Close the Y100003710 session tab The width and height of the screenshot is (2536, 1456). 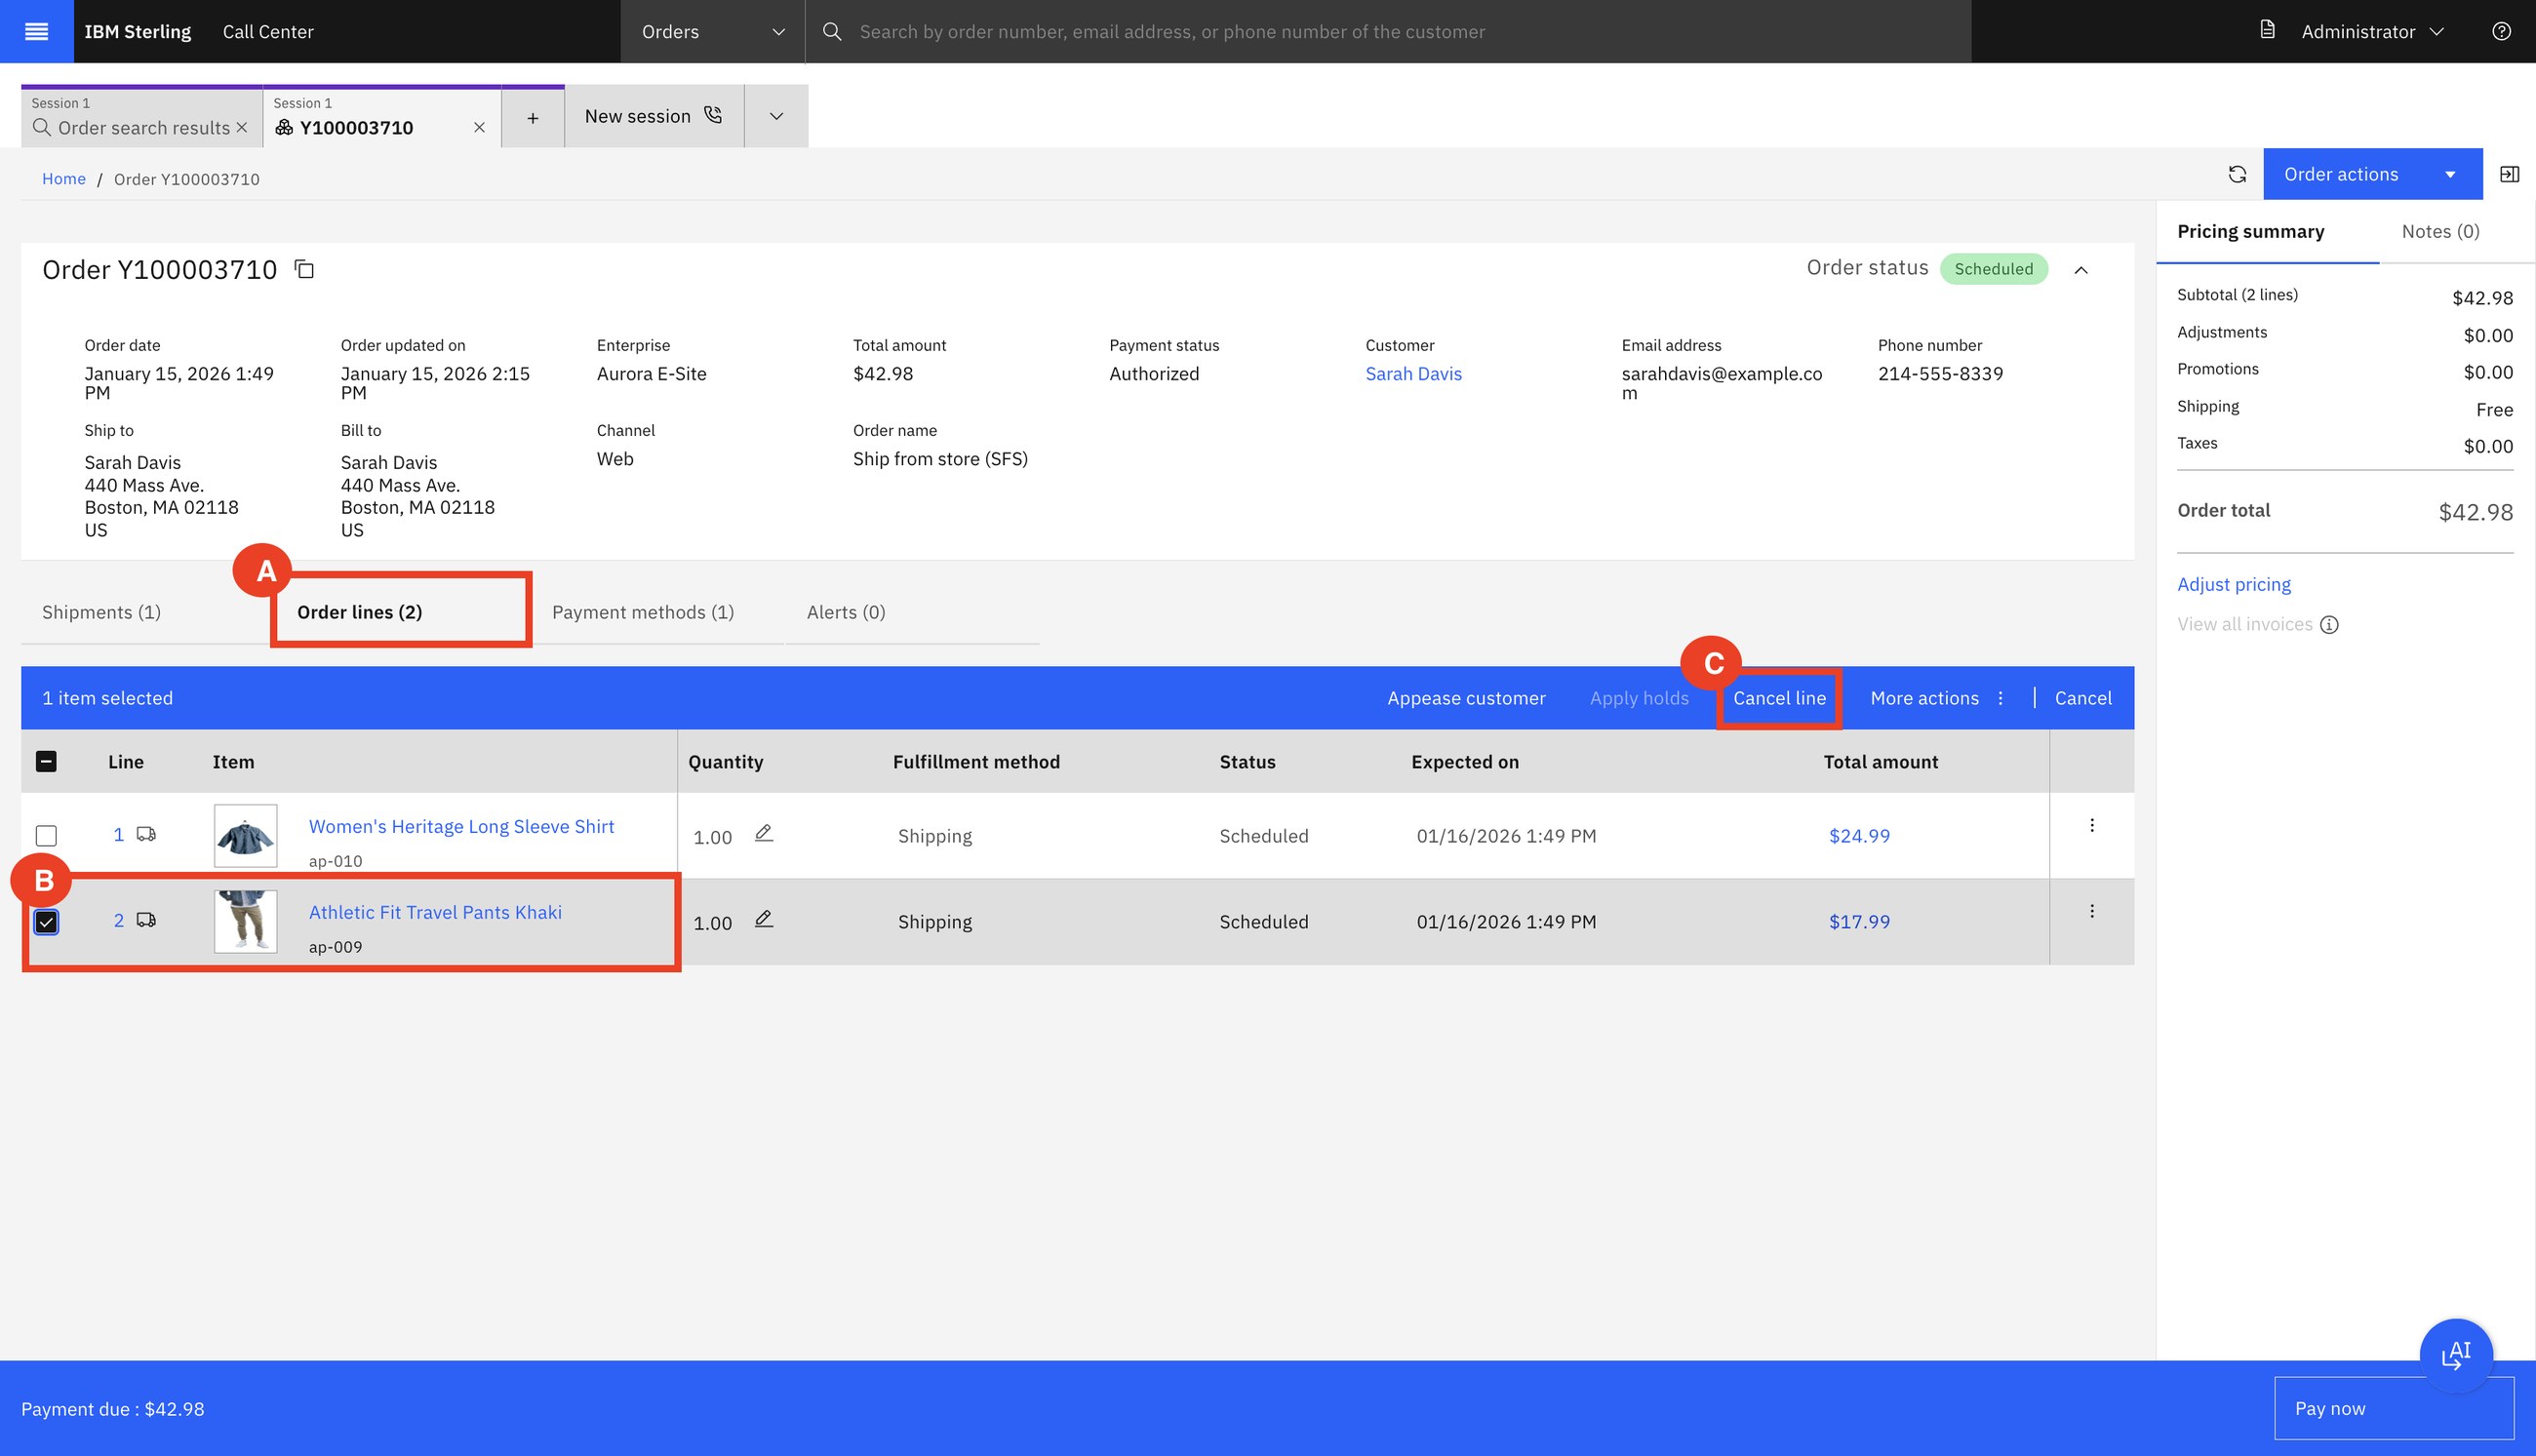(x=479, y=127)
